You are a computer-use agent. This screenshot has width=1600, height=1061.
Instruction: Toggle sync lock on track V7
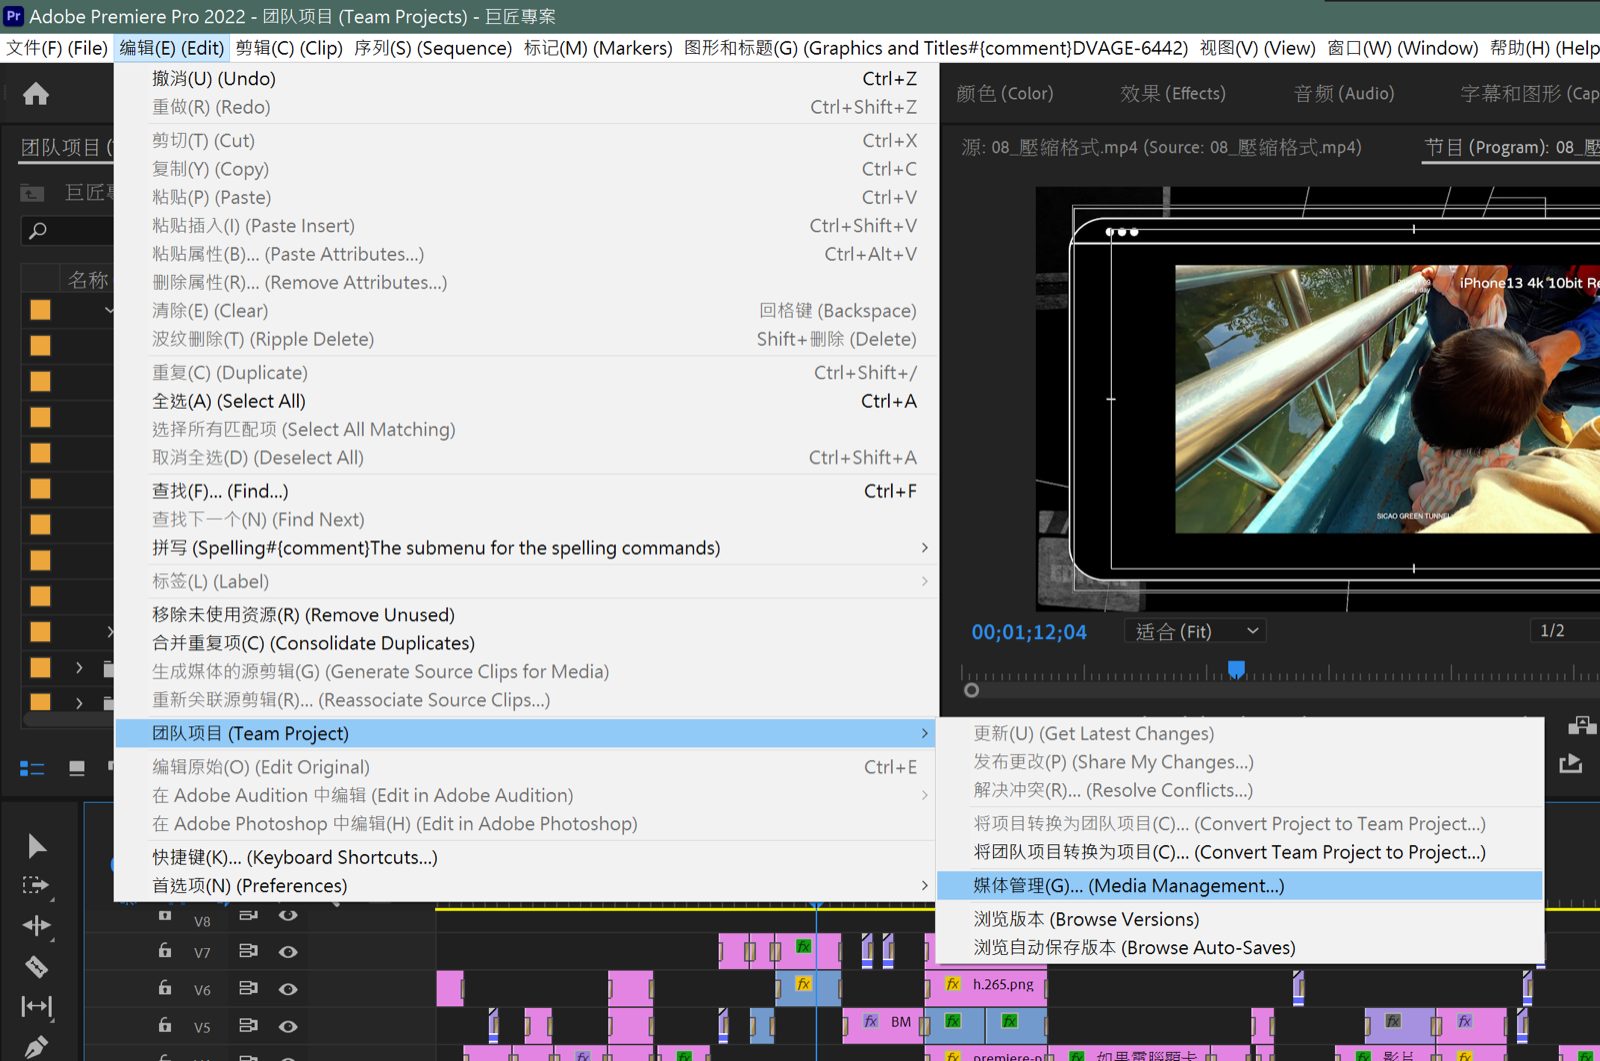(248, 951)
